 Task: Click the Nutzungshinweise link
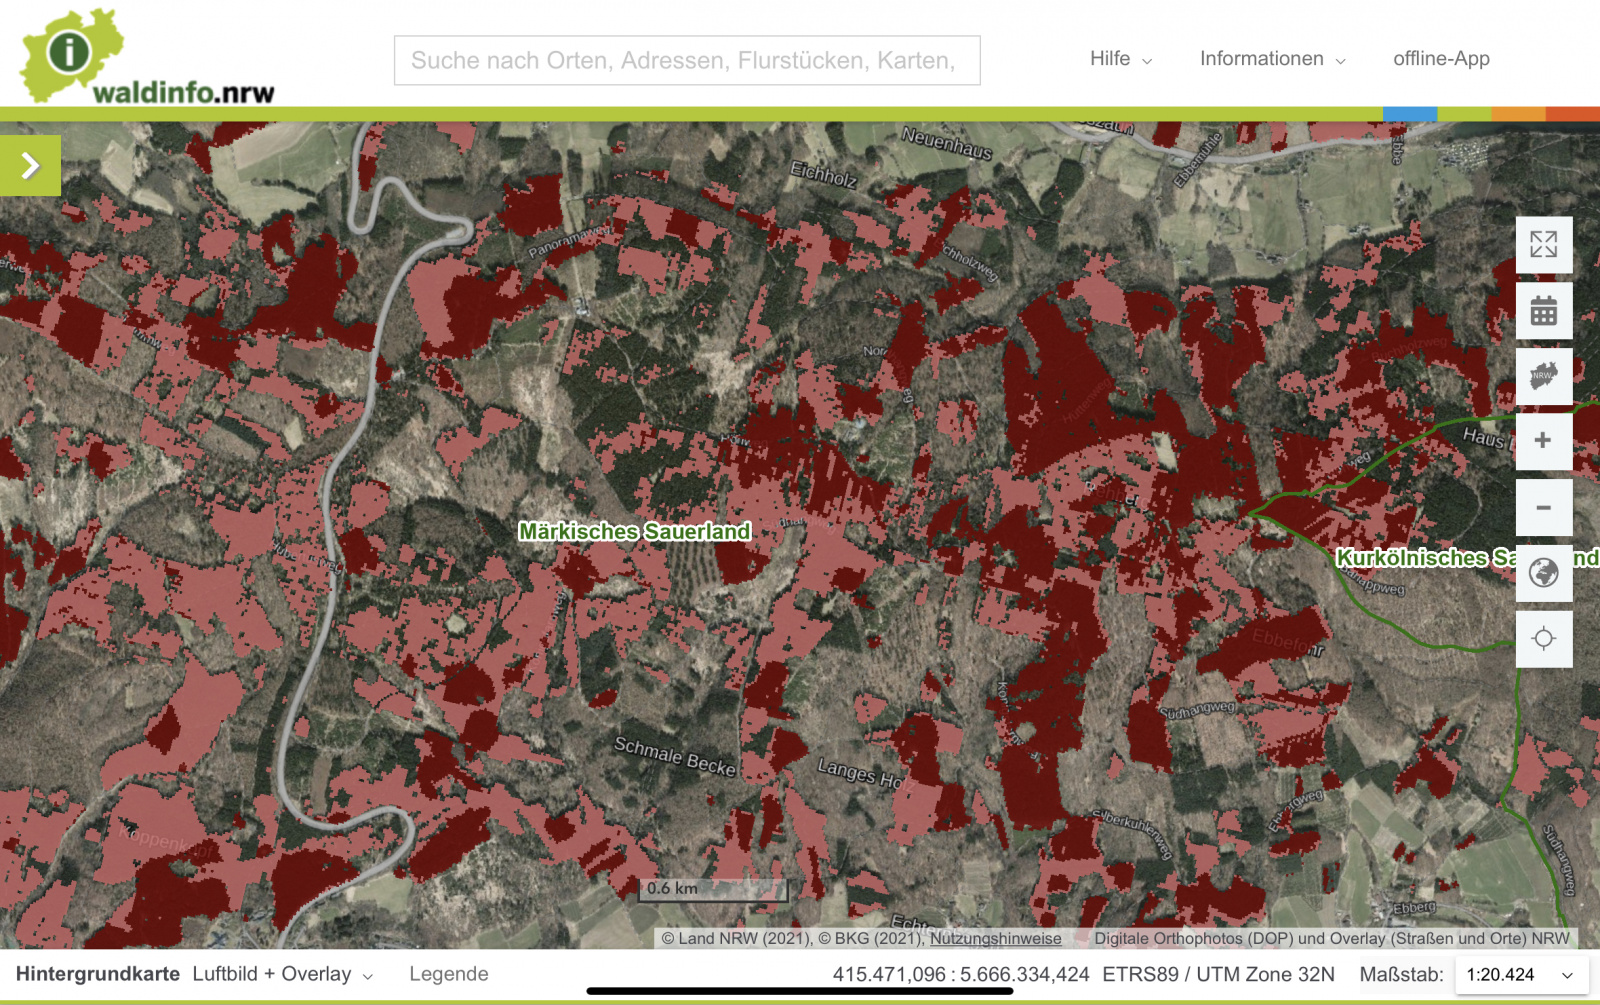click(995, 938)
